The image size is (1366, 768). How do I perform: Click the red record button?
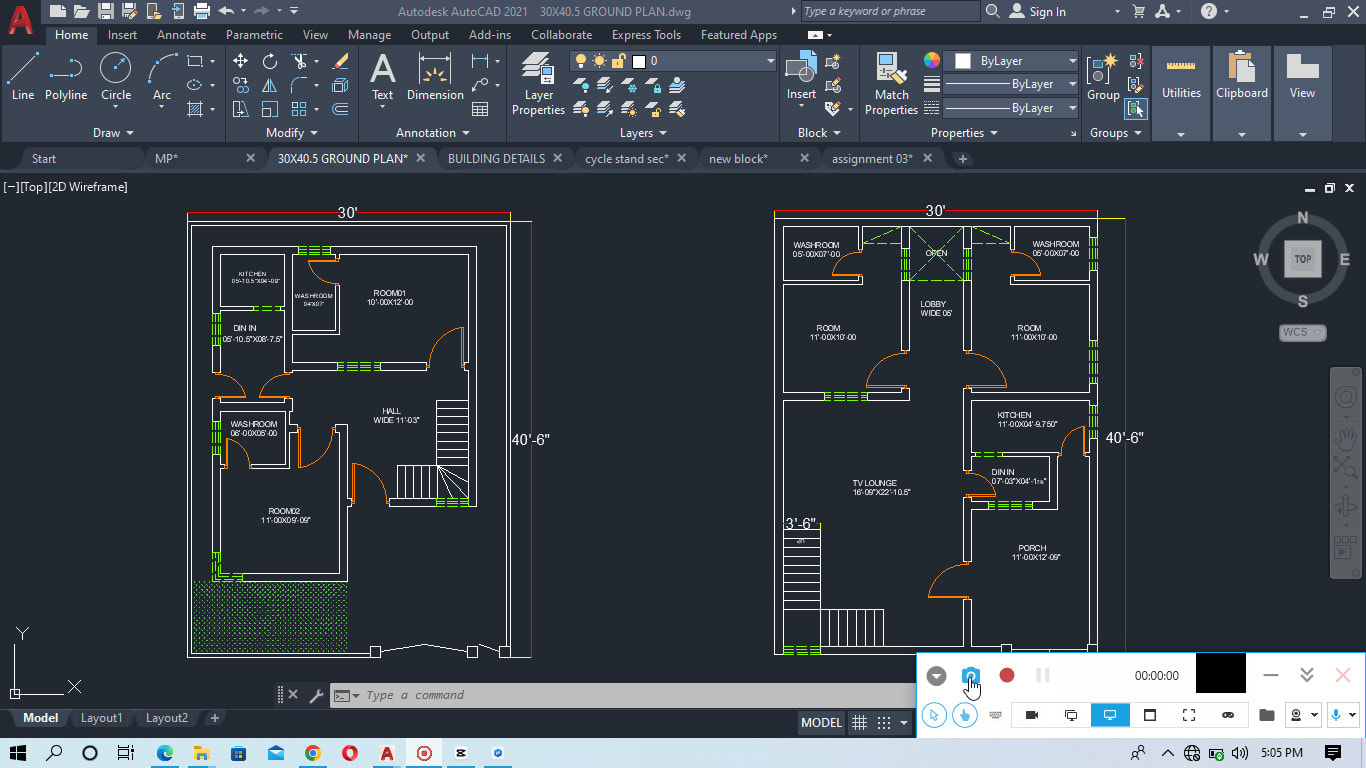coord(1007,675)
